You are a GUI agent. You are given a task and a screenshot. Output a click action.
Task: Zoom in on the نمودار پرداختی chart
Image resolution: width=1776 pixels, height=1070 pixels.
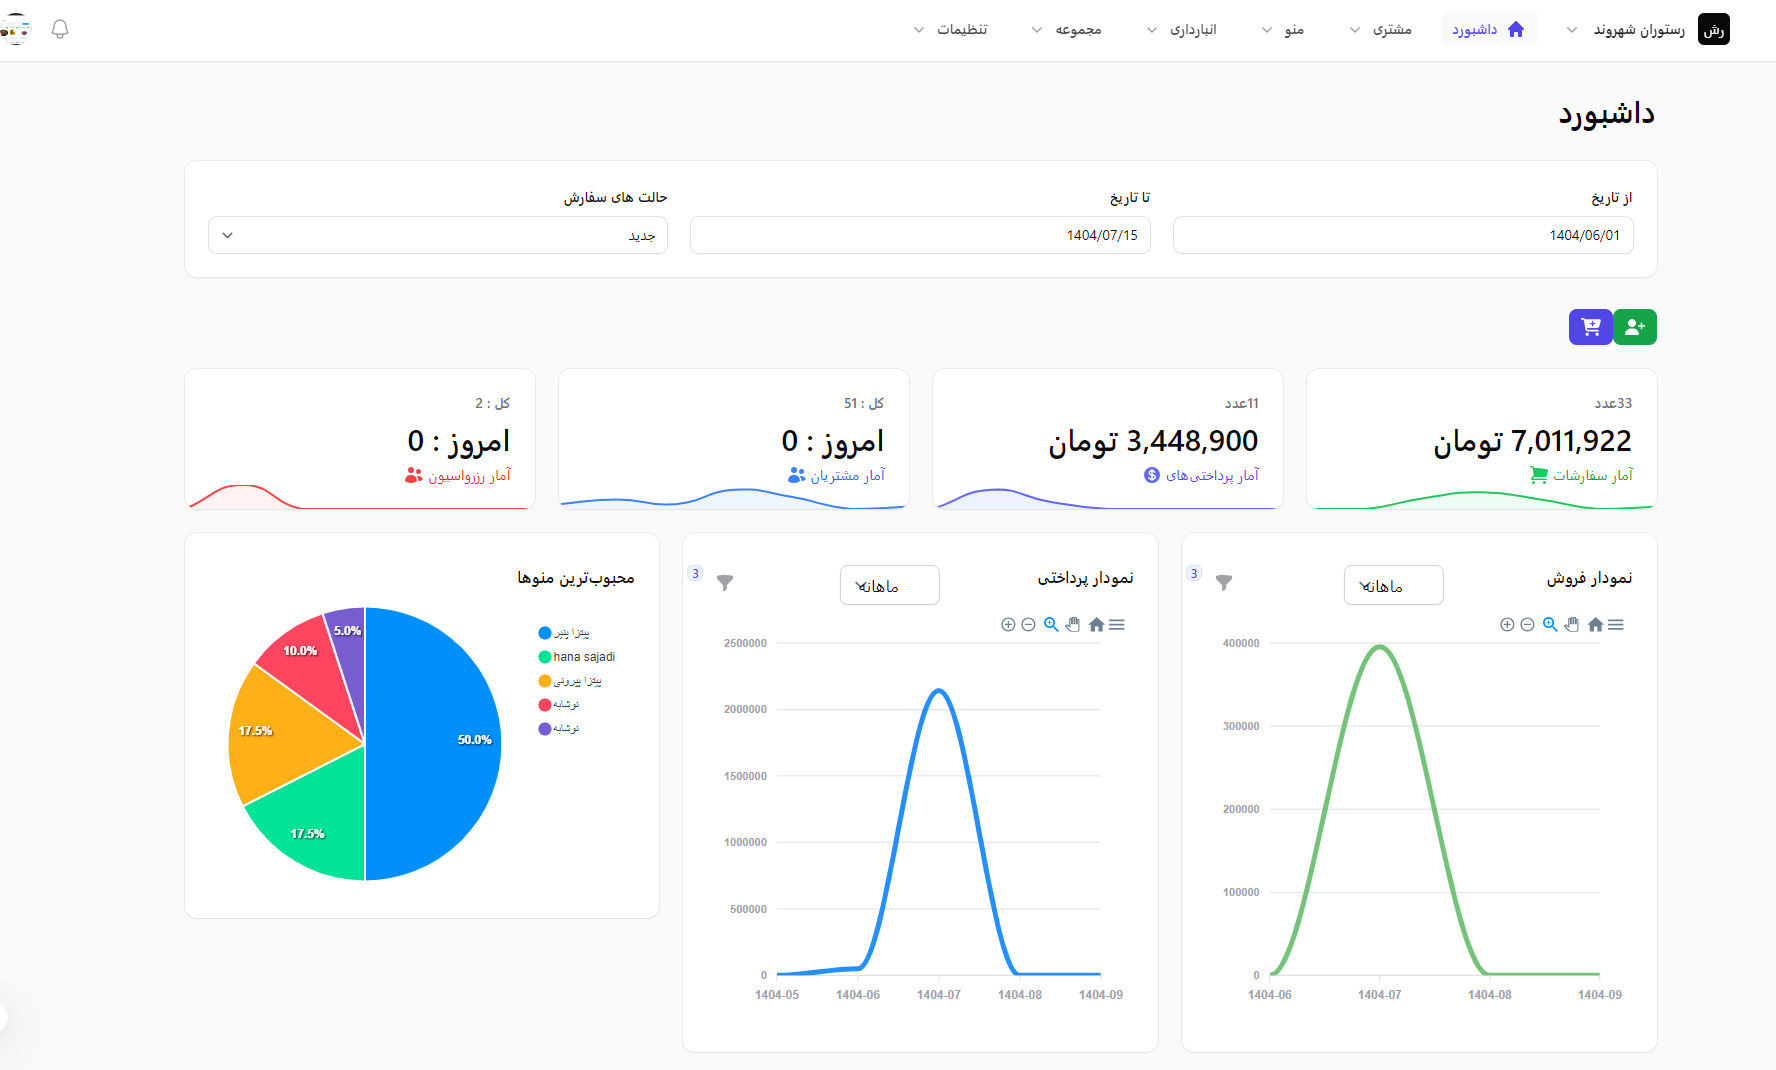(x=1008, y=625)
